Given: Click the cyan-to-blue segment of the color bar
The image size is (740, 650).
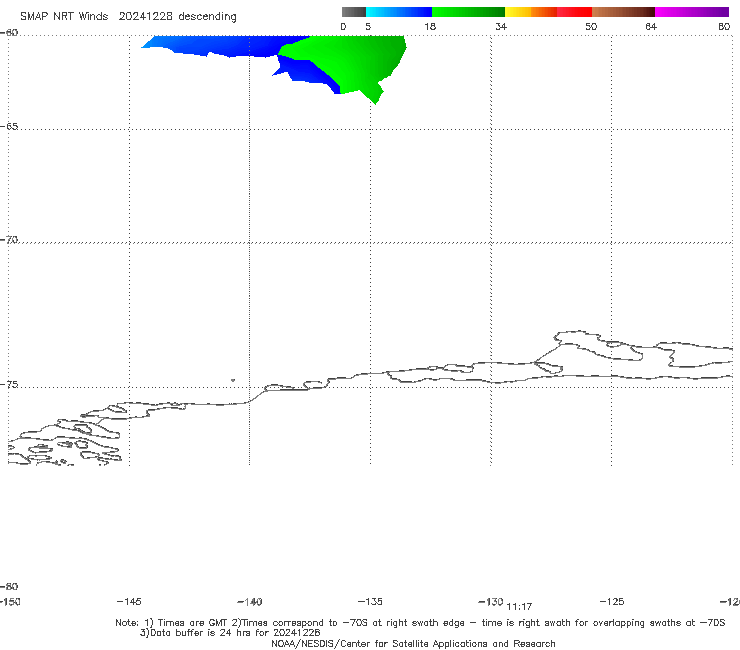Looking at the screenshot, I should (x=399, y=12).
